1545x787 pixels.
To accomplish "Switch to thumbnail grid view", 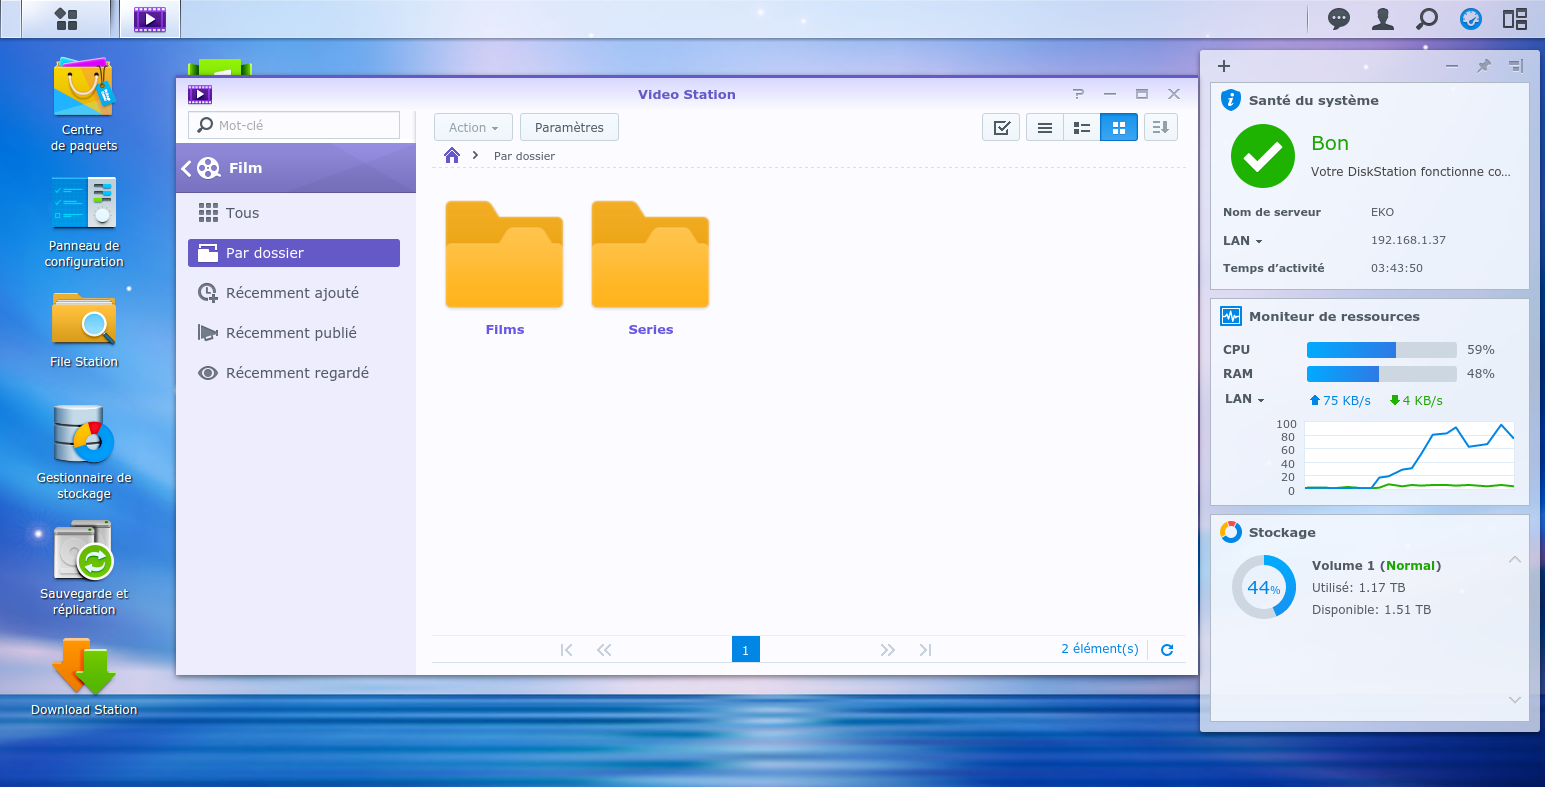I will pos(1119,128).
